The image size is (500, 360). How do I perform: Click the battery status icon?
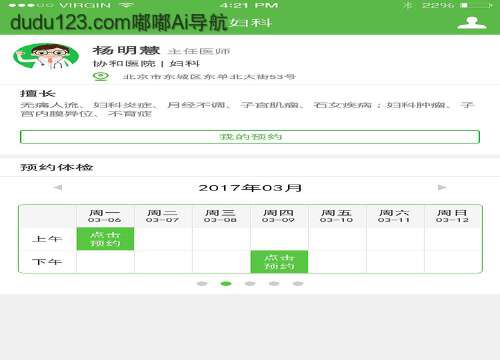(x=477, y=5)
